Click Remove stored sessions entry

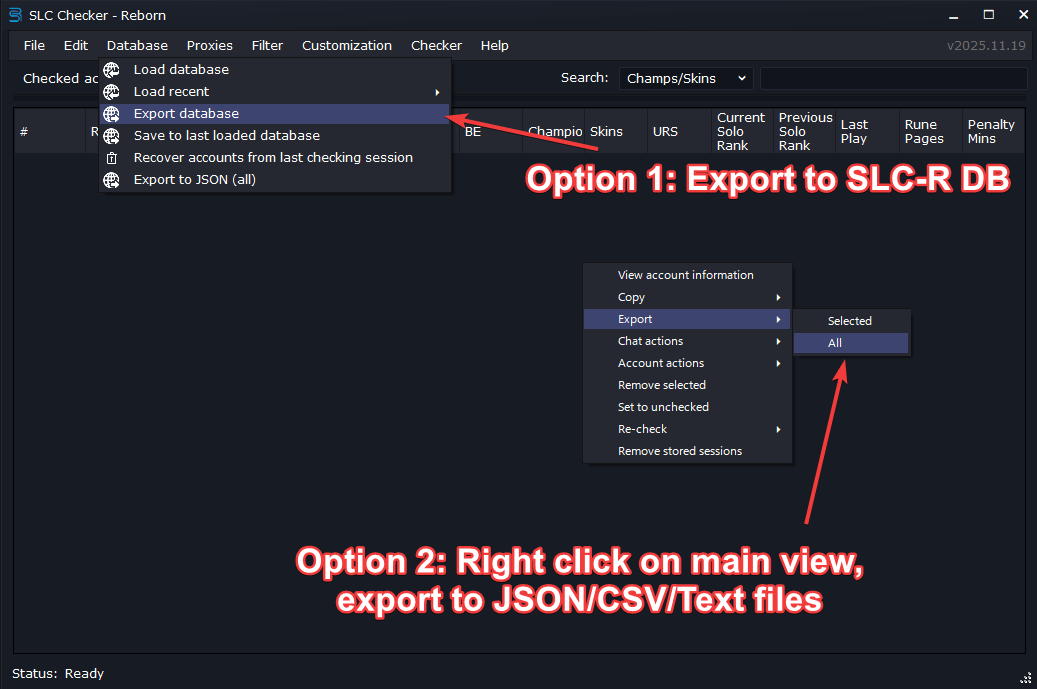click(x=680, y=451)
